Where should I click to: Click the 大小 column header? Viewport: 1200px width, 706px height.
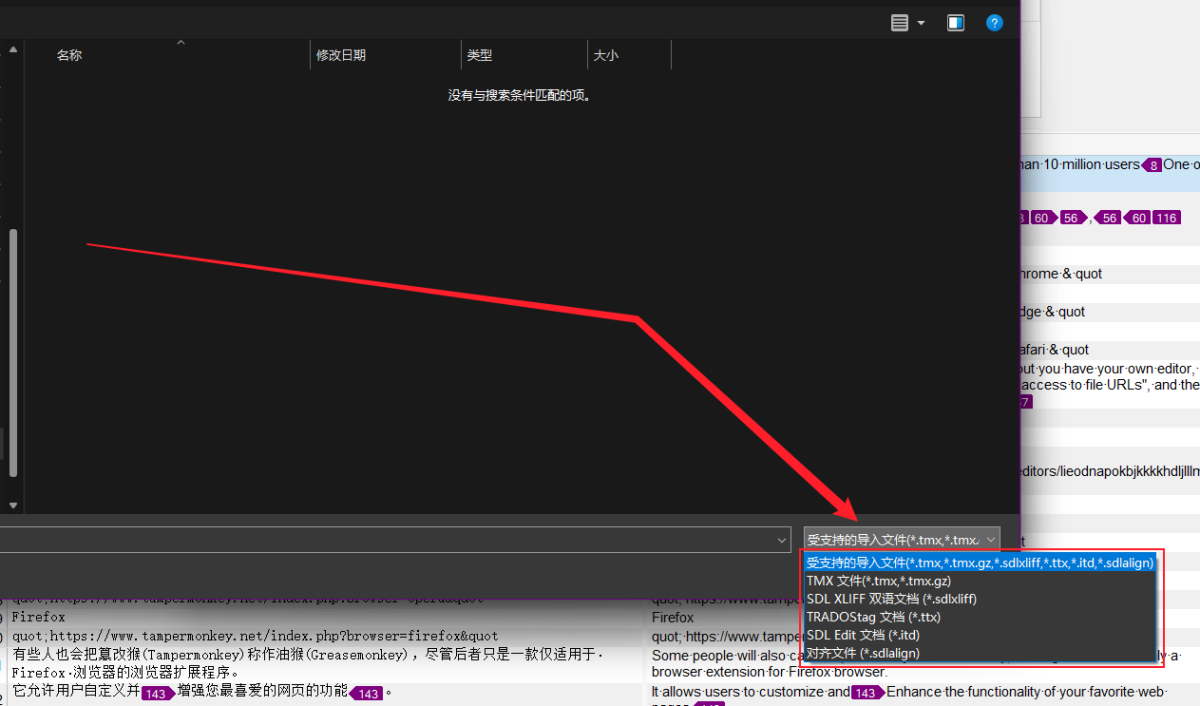click(x=605, y=56)
